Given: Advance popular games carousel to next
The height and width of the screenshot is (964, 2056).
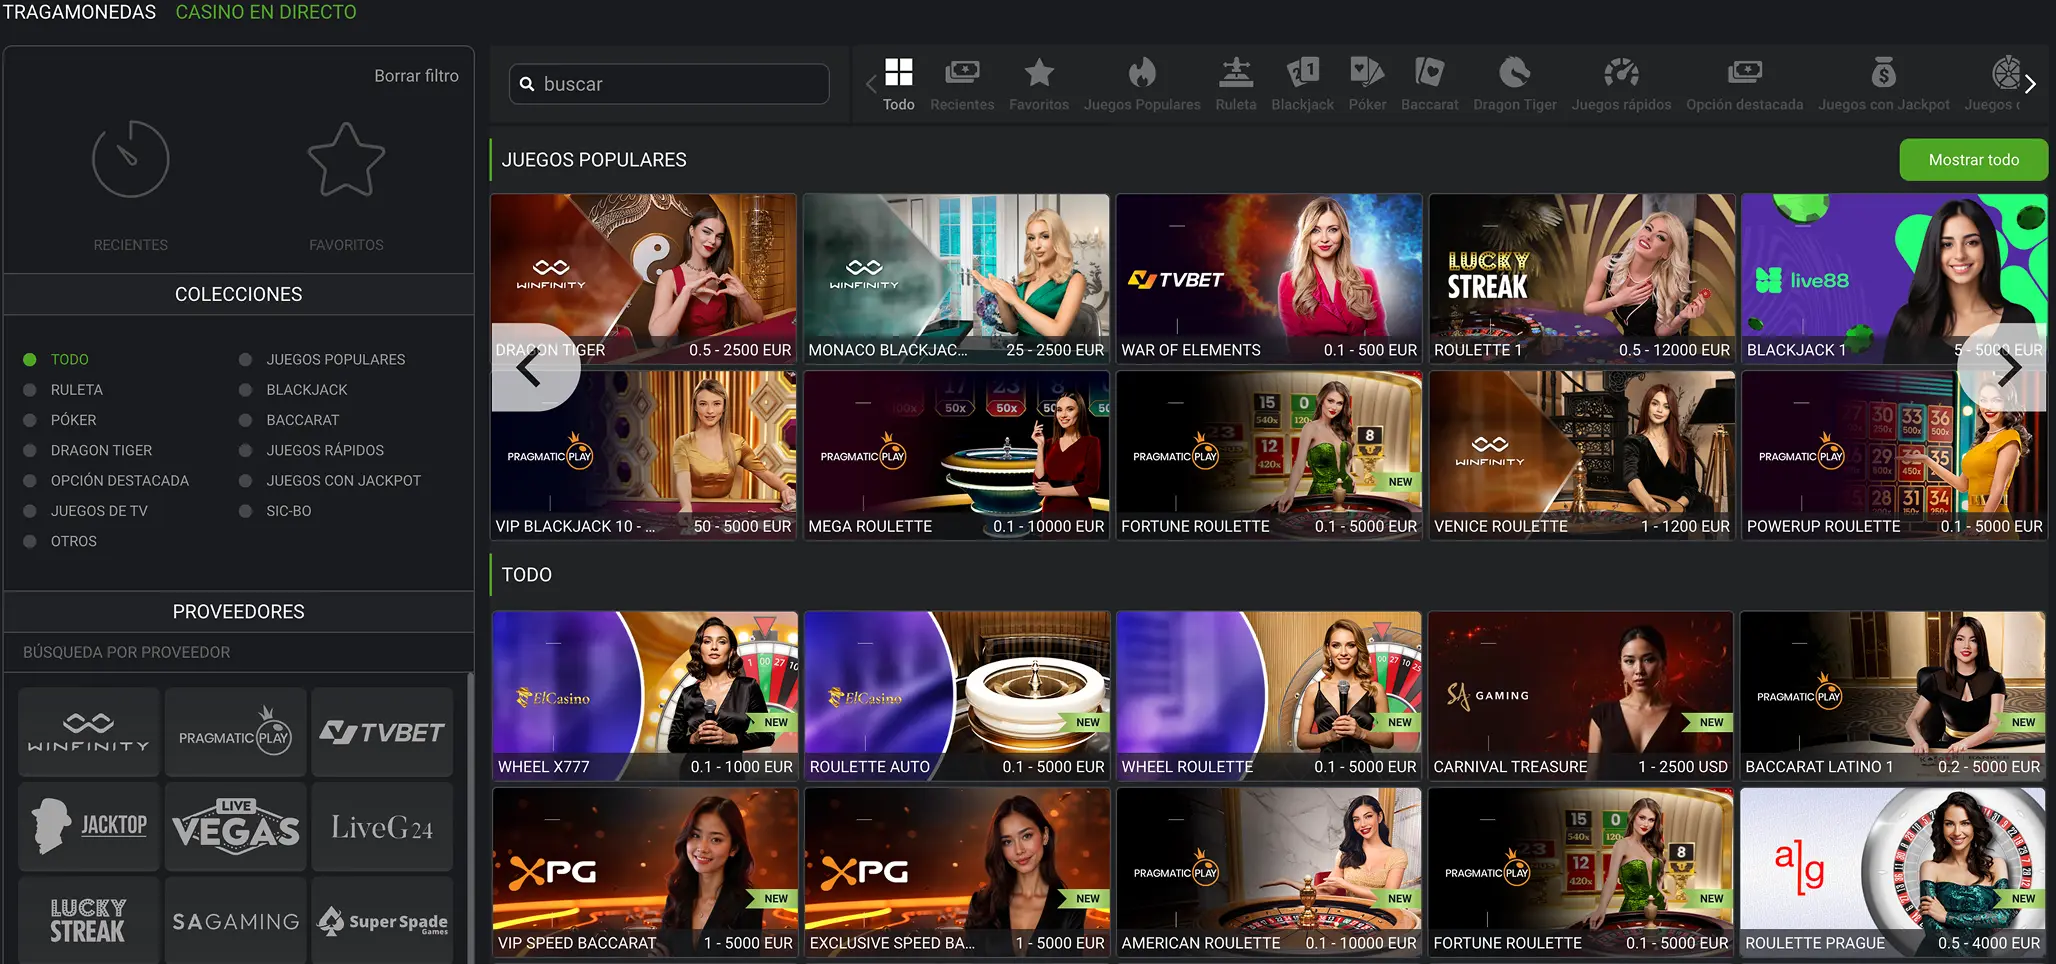Looking at the screenshot, I should point(2008,368).
